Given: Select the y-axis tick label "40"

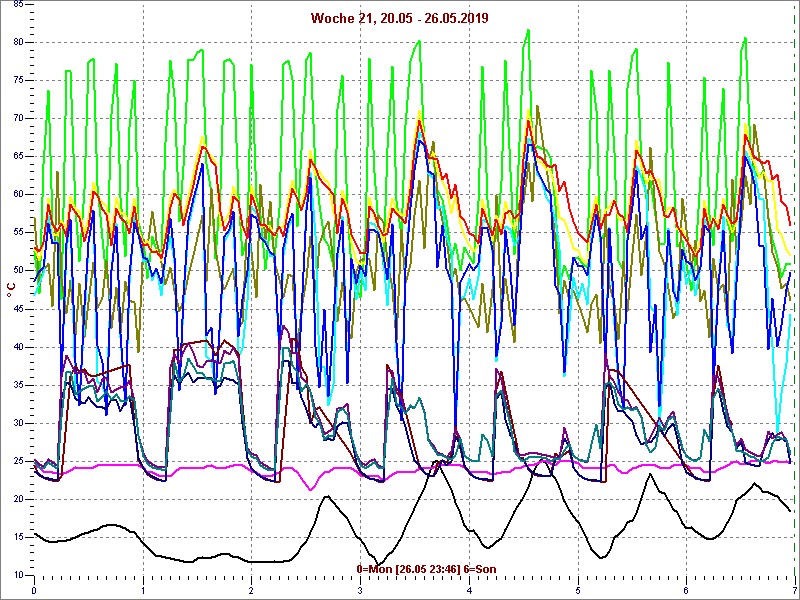Looking at the screenshot, I should coord(18,347).
